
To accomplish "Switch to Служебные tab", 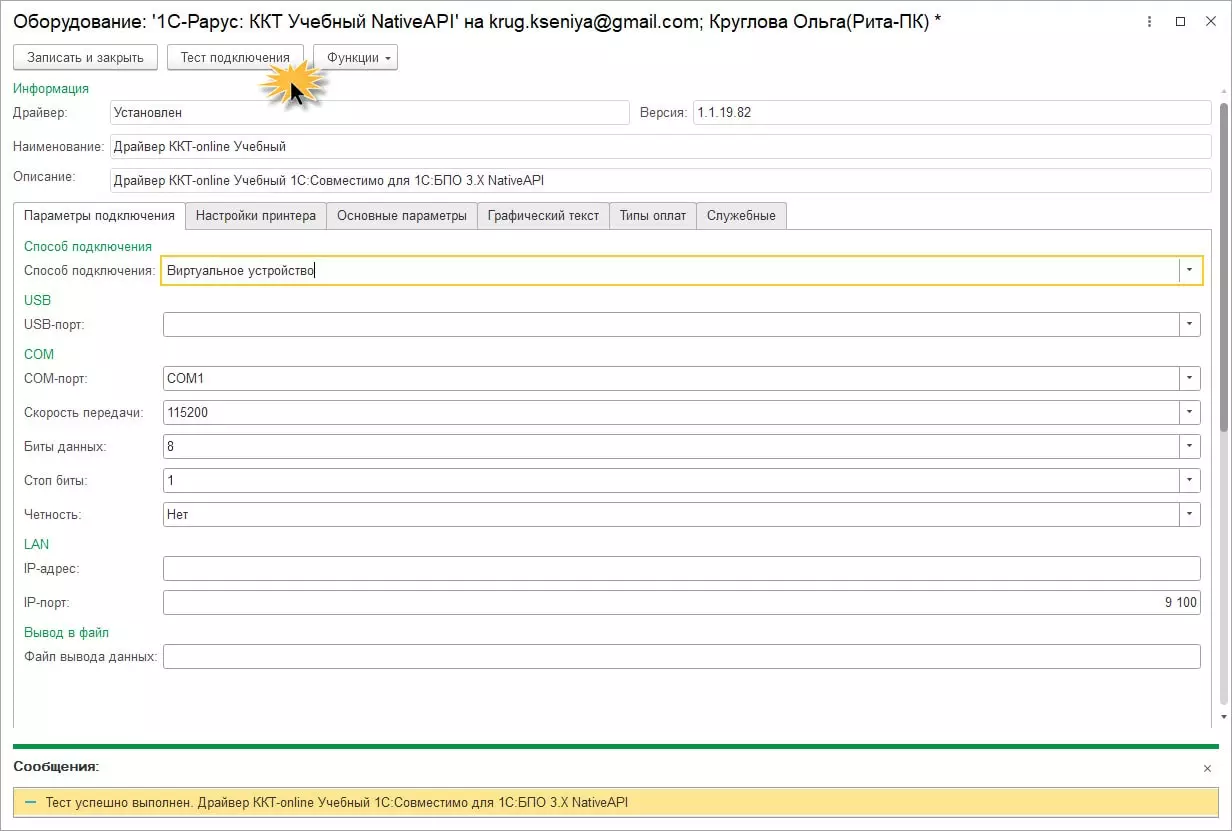I will tap(742, 215).
